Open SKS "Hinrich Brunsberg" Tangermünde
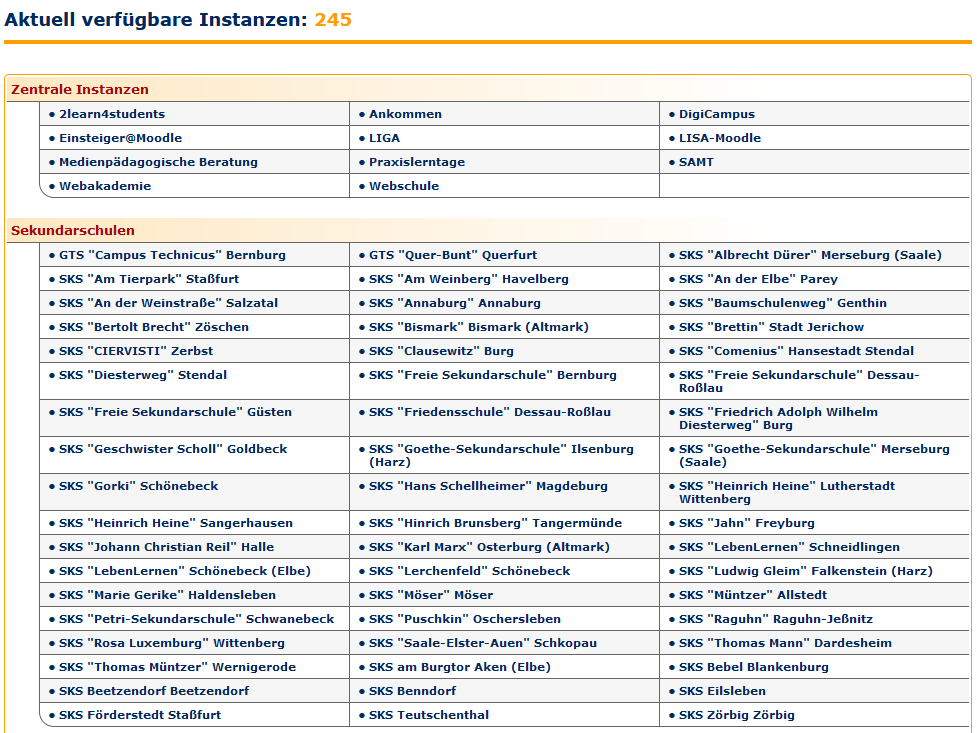978x733 pixels. click(x=495, y=523)
